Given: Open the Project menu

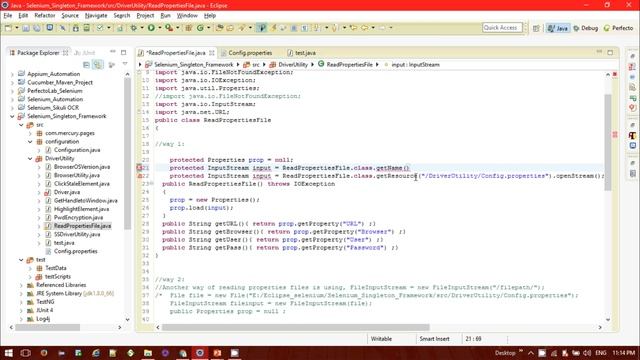Looking at the screenshot, I should coord(145,16).
